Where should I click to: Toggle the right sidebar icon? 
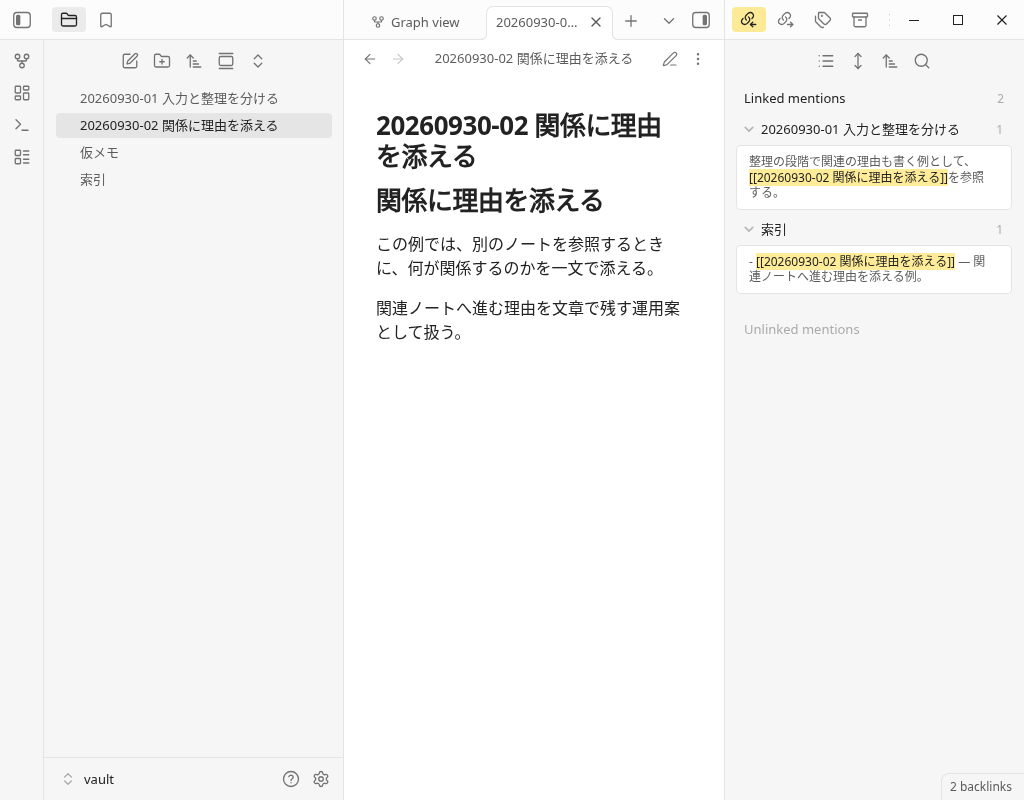click(x=701, y=20)
